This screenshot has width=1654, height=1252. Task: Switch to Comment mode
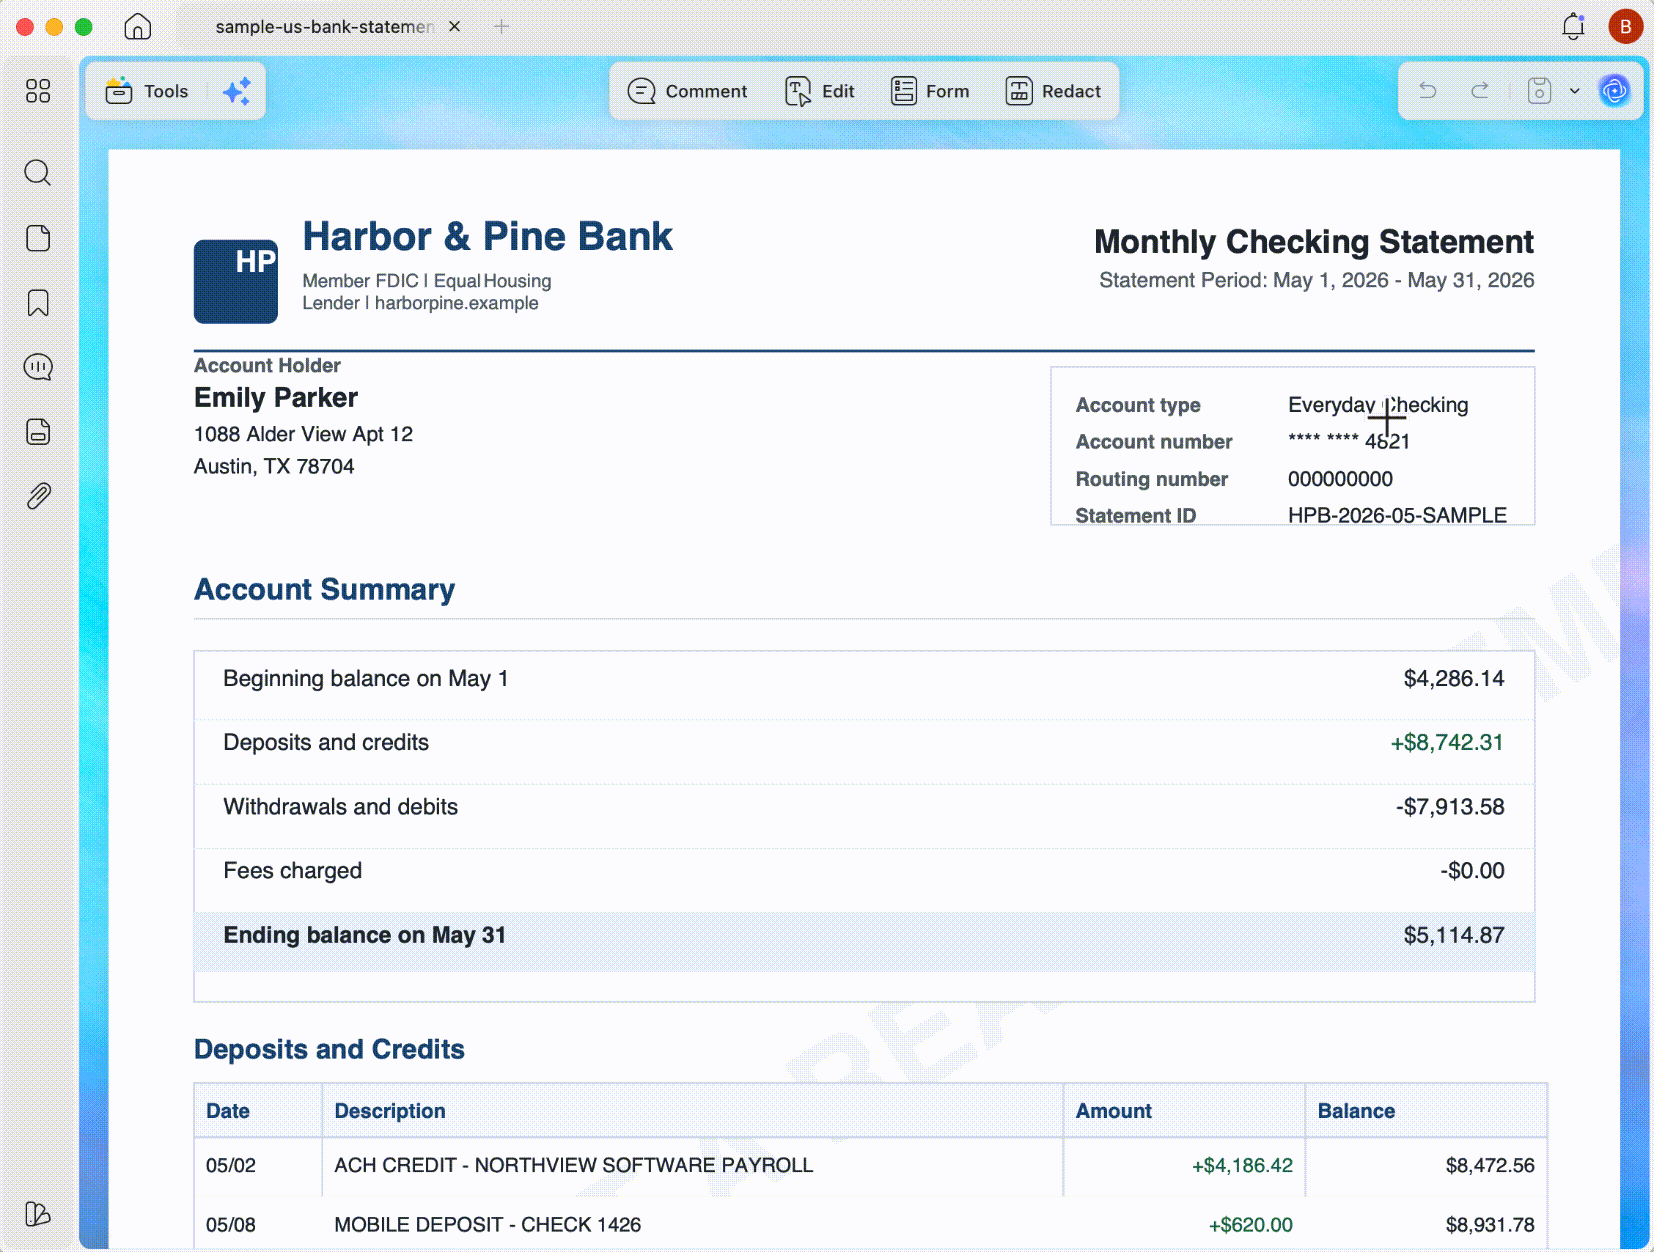(687, 92)
